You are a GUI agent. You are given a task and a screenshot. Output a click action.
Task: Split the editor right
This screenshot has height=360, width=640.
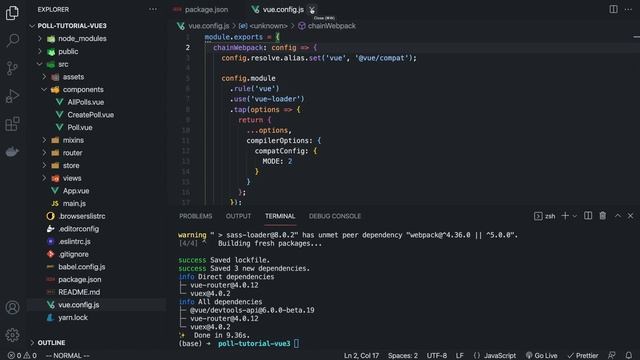613,9
